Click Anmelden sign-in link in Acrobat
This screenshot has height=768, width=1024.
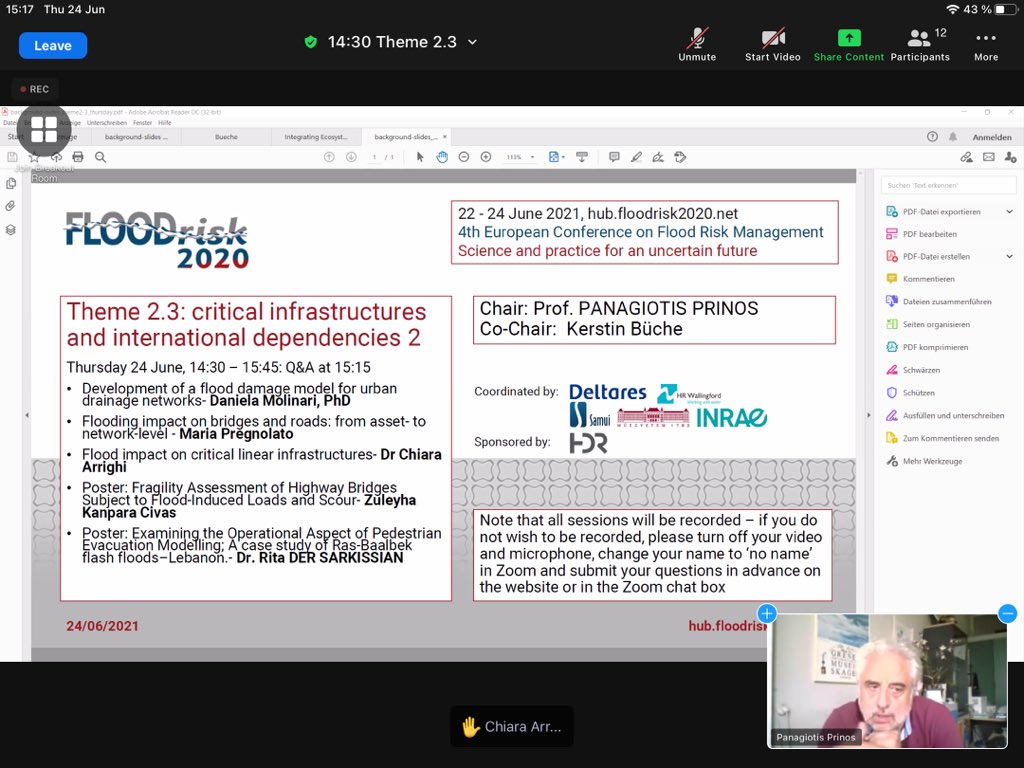[x=991, y=137]
